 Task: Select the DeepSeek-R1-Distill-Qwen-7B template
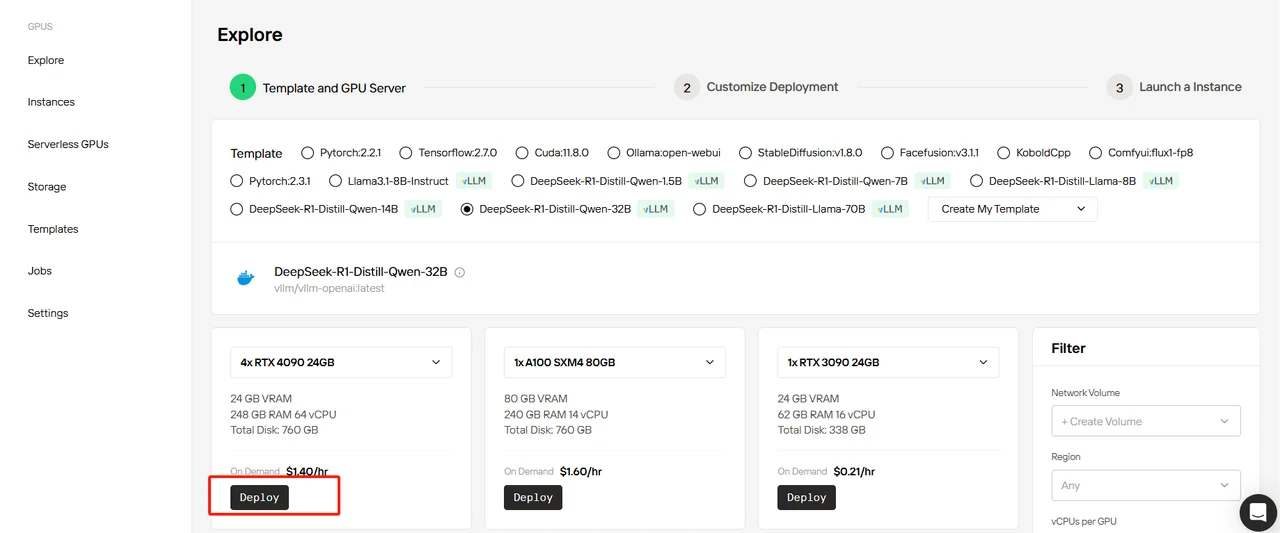(x=750, y=181)
